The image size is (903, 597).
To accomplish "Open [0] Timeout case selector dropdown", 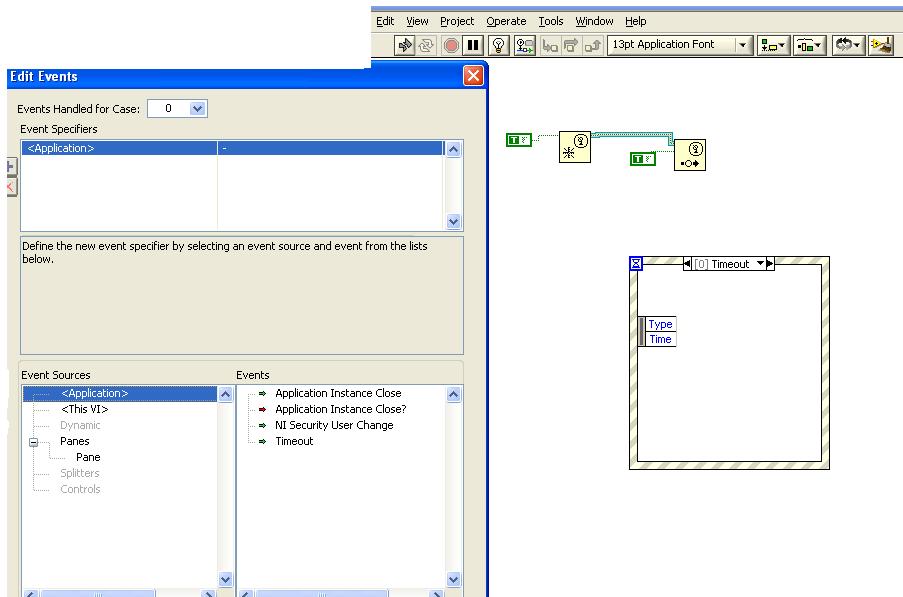I will click(760, 264).
